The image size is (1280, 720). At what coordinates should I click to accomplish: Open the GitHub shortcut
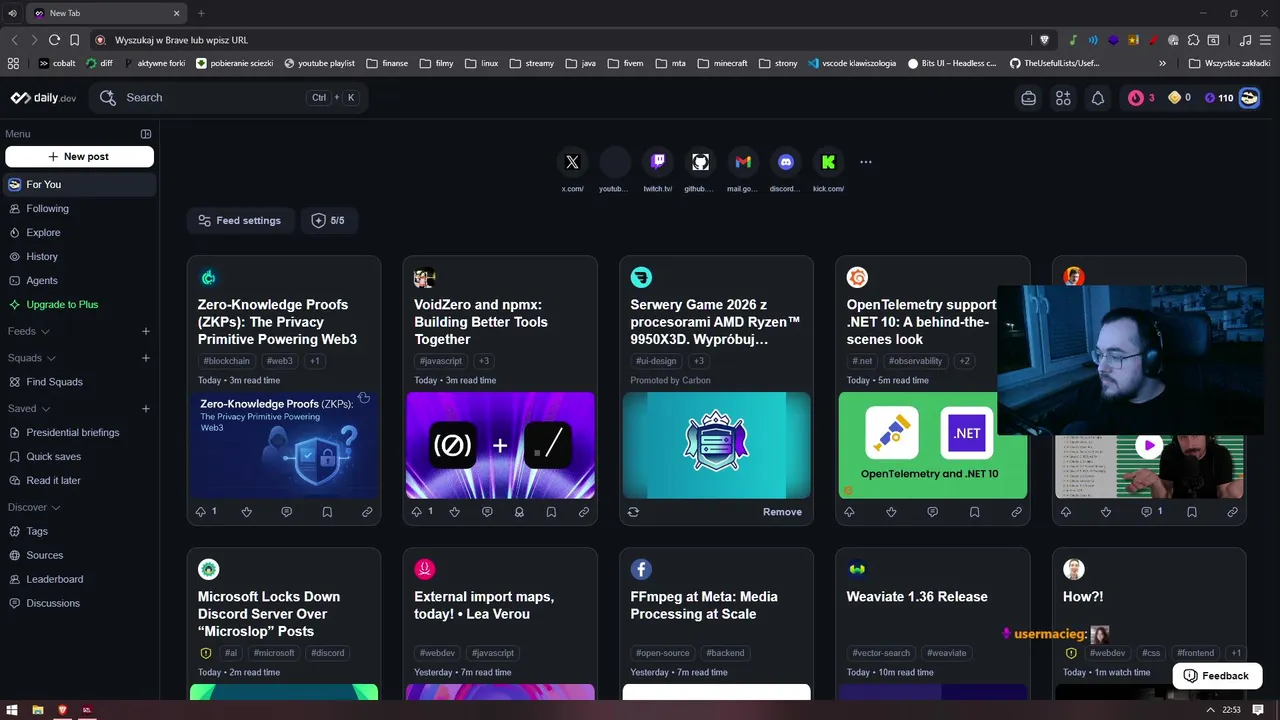pyautogui.click(x=700, y=162)
